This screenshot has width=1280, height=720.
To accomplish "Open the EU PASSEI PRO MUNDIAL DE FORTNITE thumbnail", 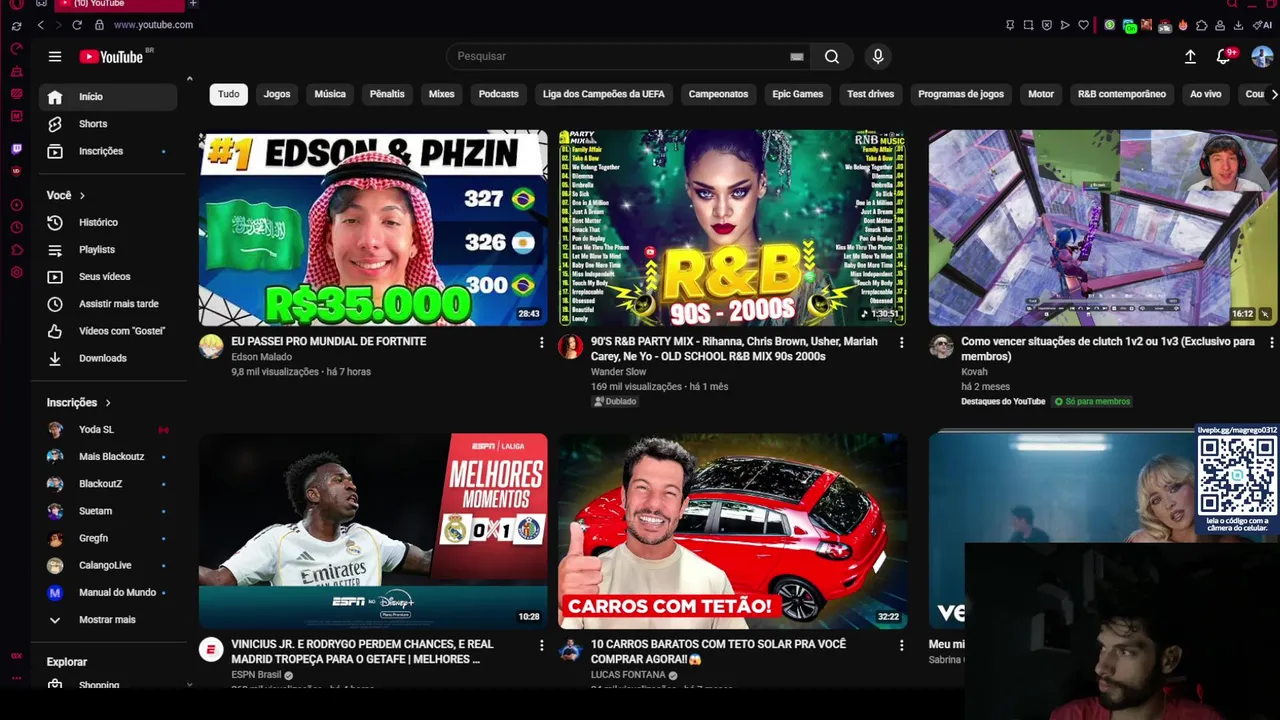I will pos(373,228).
